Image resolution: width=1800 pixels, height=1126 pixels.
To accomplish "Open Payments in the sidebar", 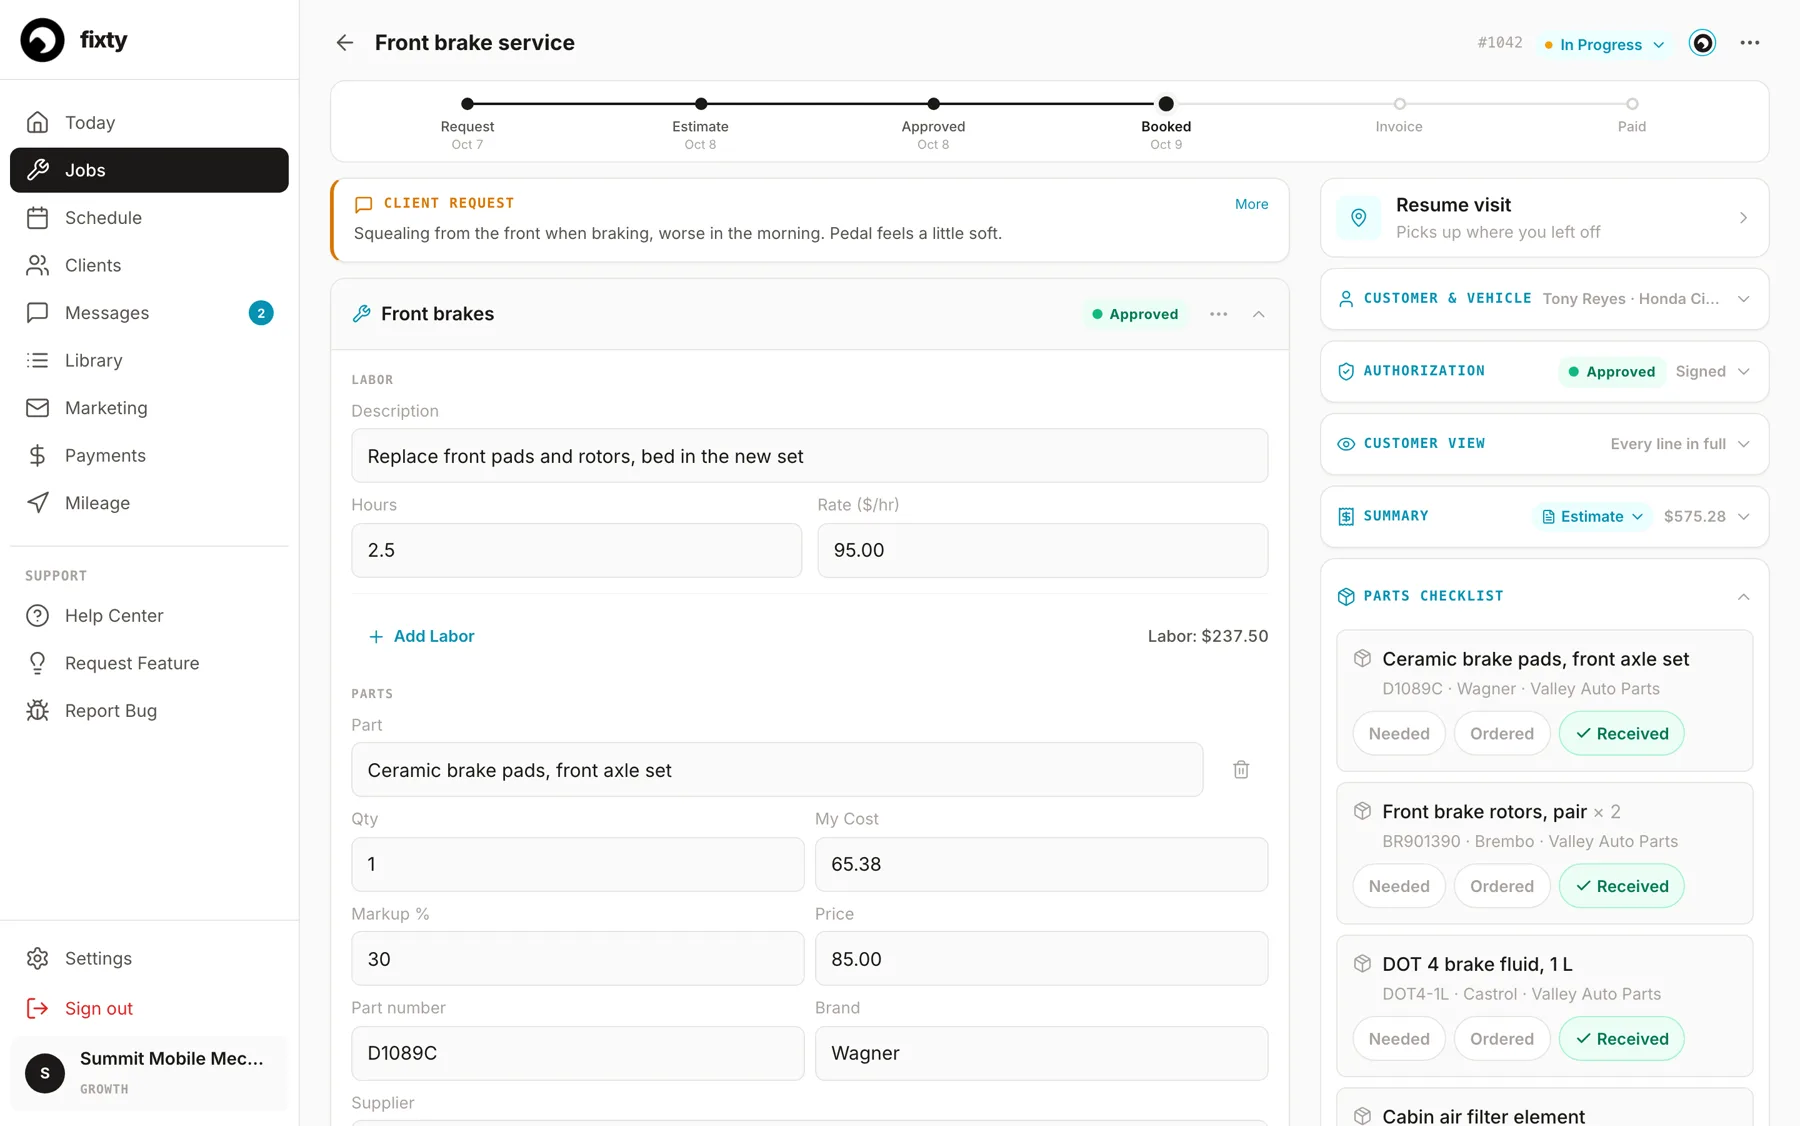I will [149, 455].
